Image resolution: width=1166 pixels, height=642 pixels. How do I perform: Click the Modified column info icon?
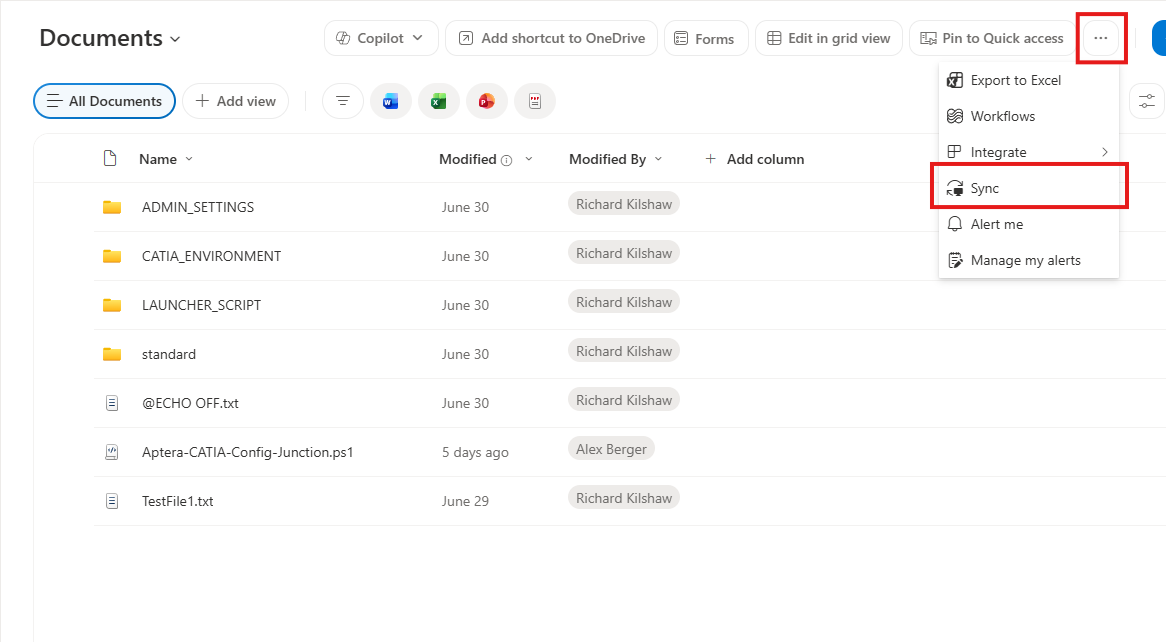coord(506,160)
